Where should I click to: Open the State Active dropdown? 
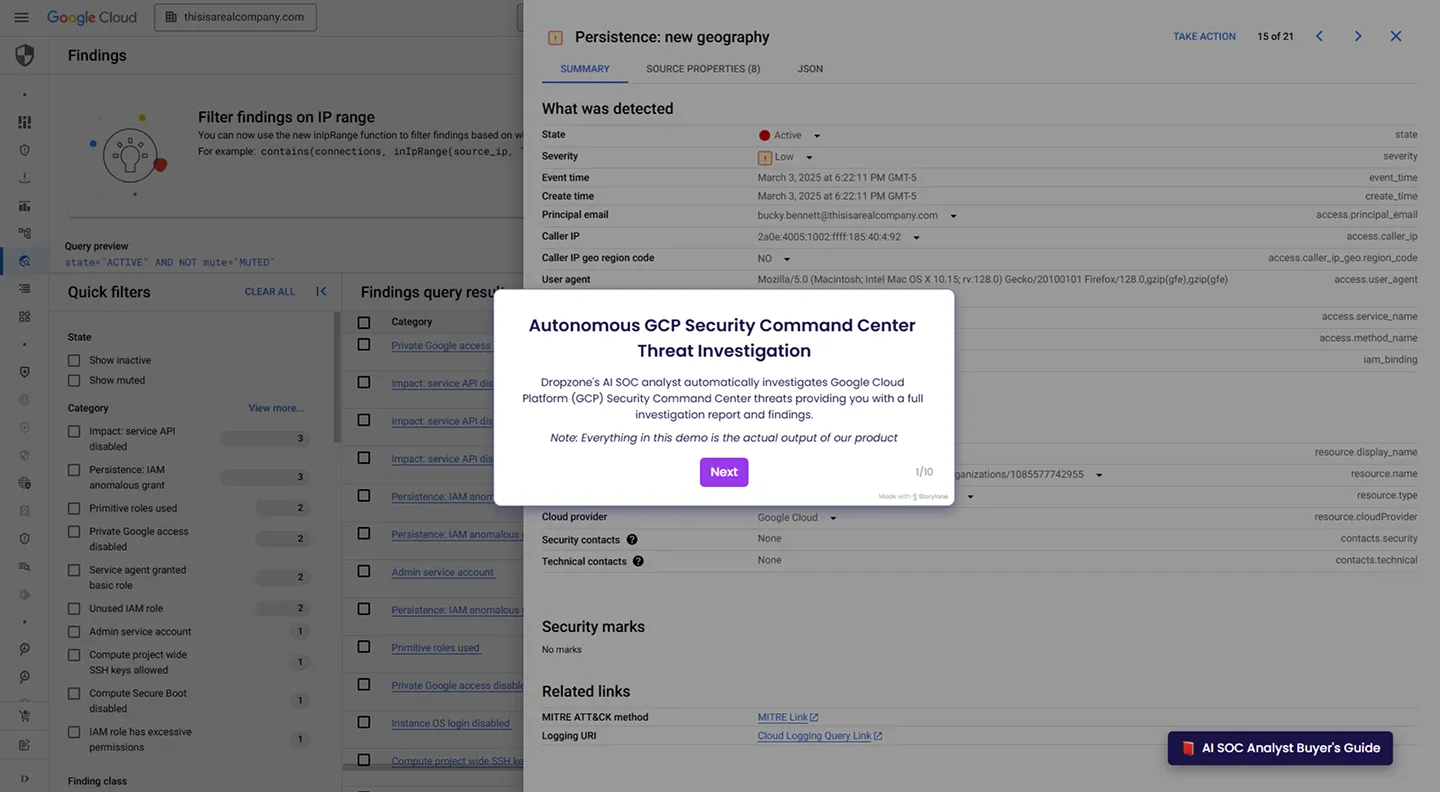[x=817, y=134]
